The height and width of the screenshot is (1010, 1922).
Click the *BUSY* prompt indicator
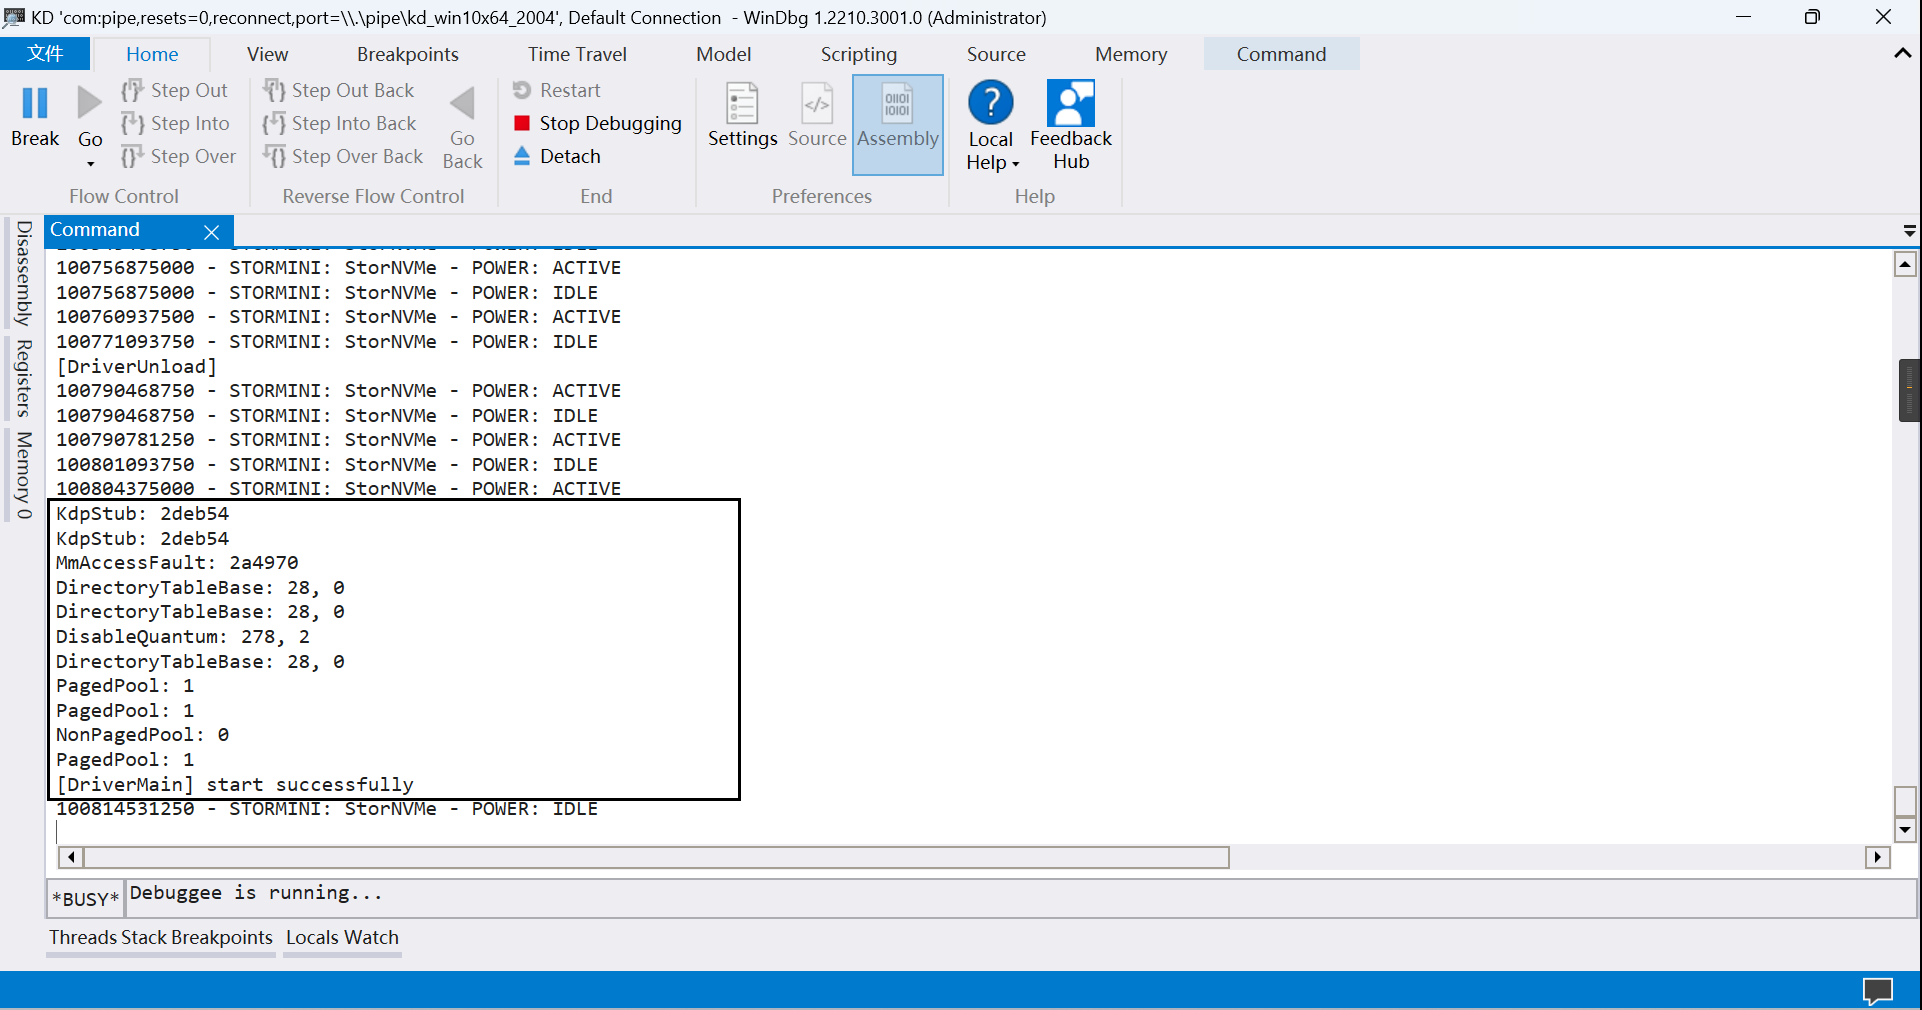click(x=85, y=899)
